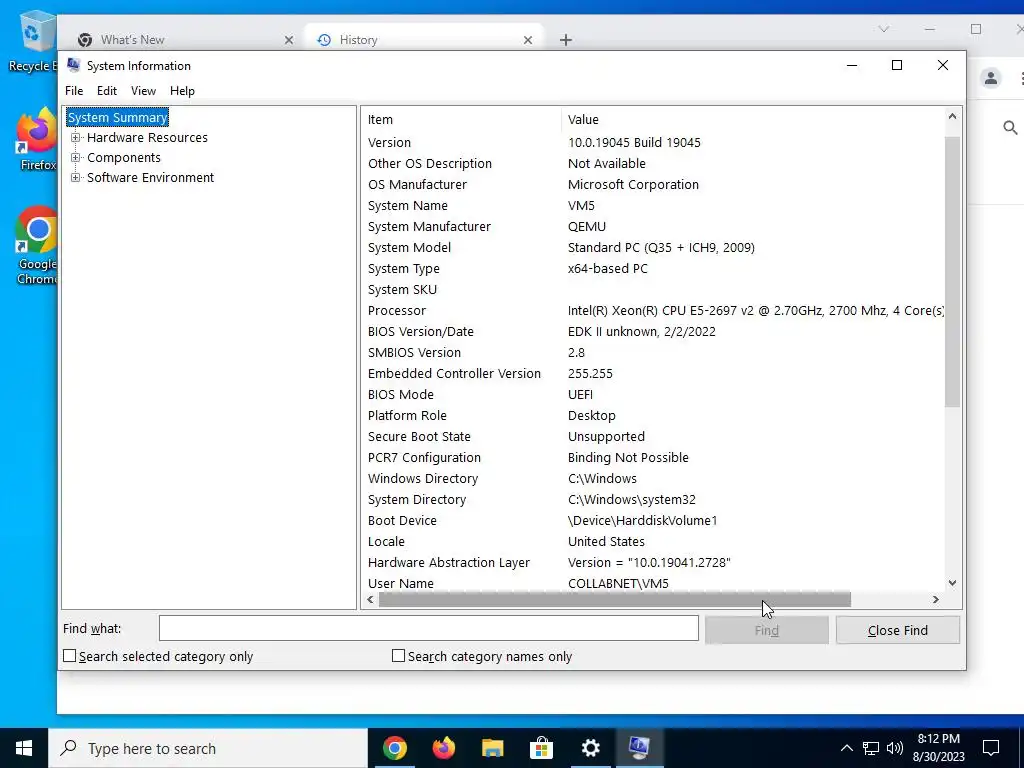Open a new Chrome tab with plus

[566, 40]
